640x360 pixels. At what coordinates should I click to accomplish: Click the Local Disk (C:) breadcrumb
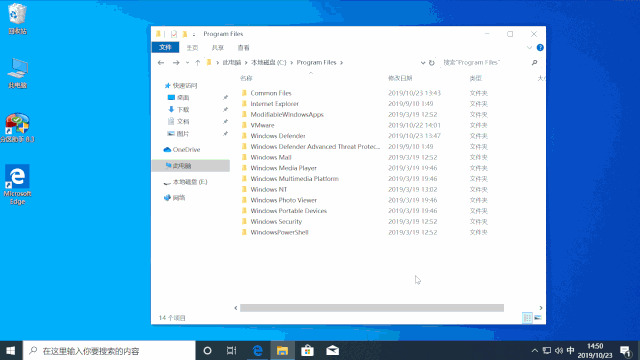pyautogui.click(x=269, y=62)
